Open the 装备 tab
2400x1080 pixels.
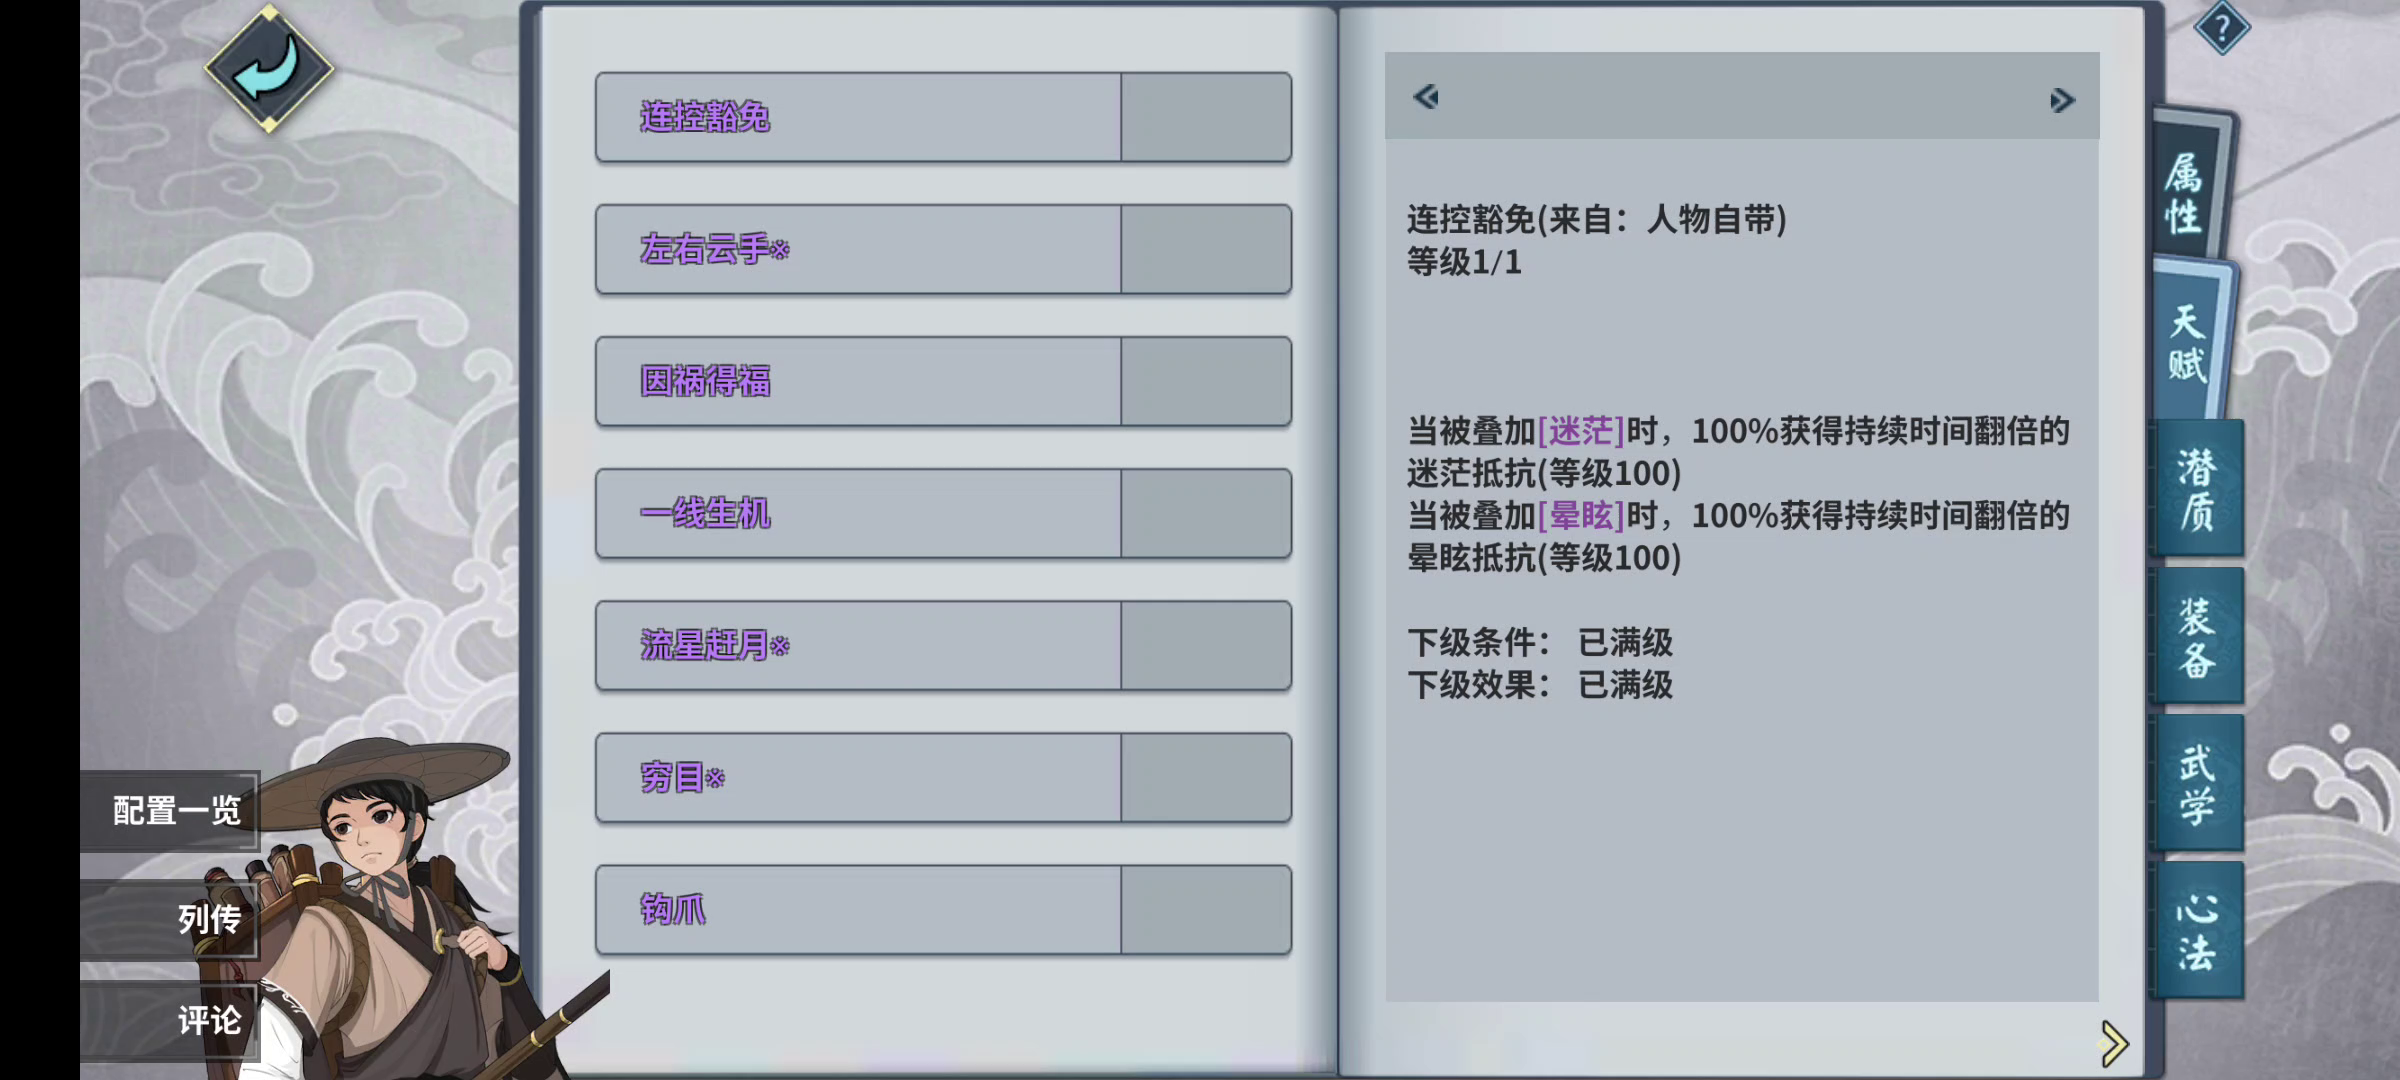pyautogui.click(x=2197, y=636)
